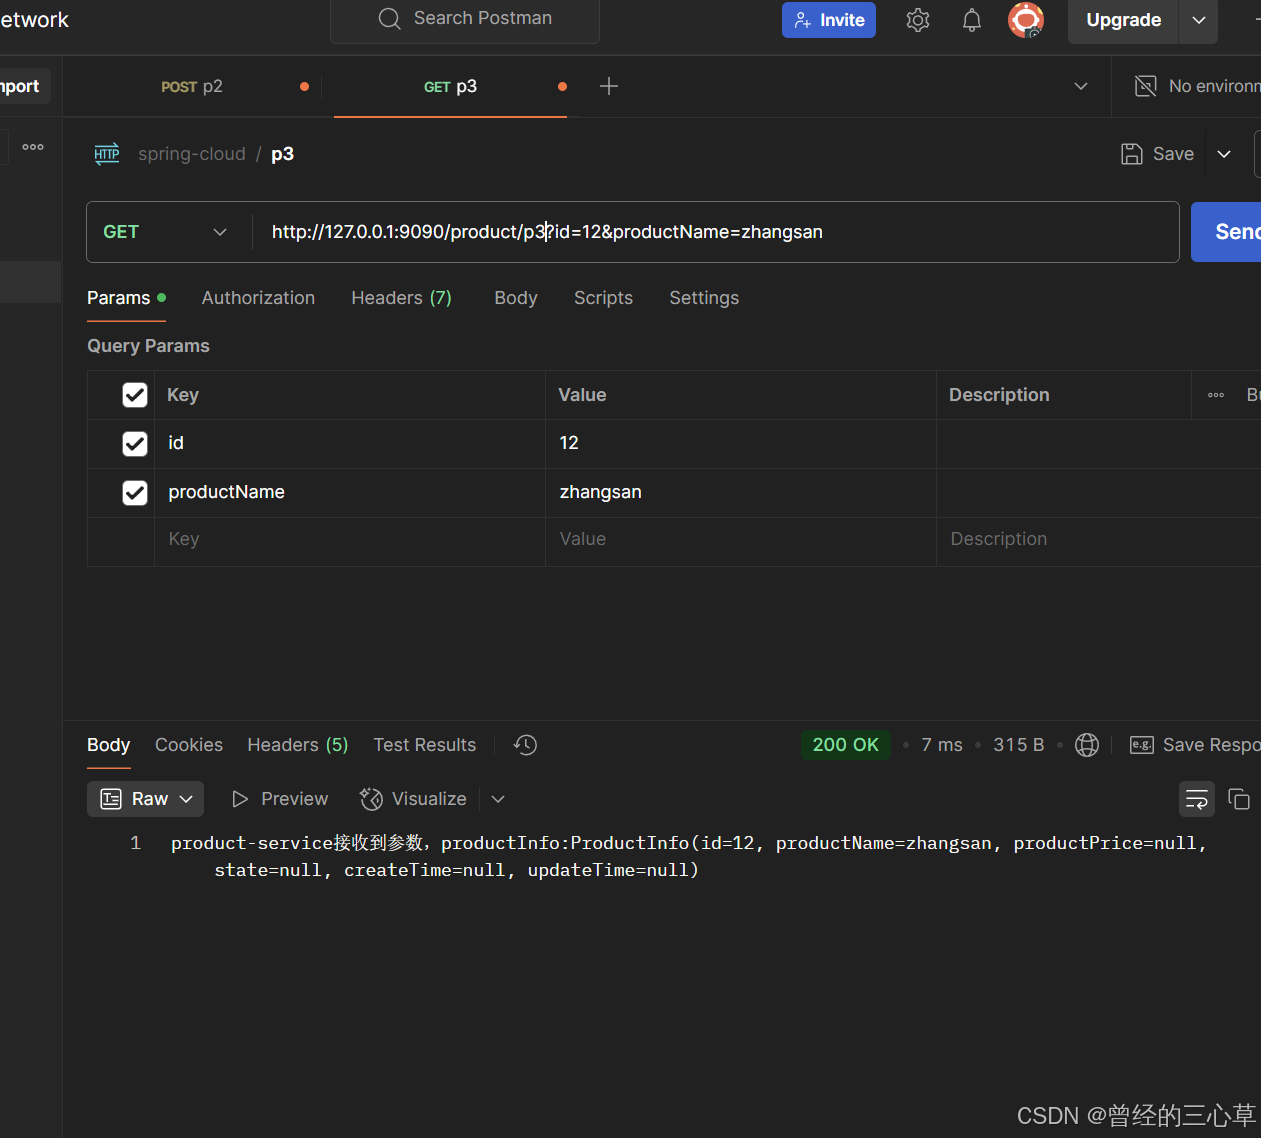This screenshot has height=1138, width=1261.
Task: Click the network globe icon
Action: click(x=1087, y=745)
